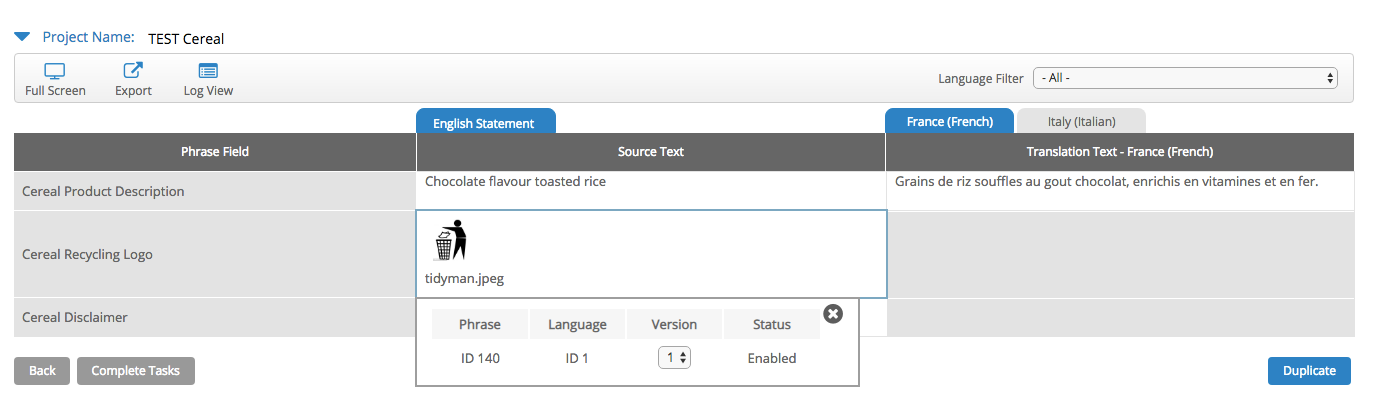Open the Language Filter dropdown

1185,77
